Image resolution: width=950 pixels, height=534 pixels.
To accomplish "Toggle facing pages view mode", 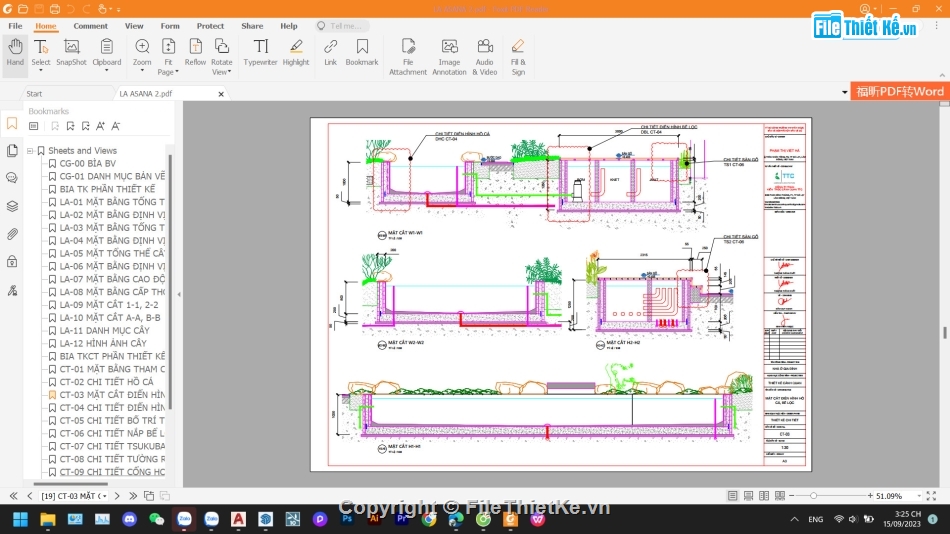I will pyautogui.click(x=764, y=496).
